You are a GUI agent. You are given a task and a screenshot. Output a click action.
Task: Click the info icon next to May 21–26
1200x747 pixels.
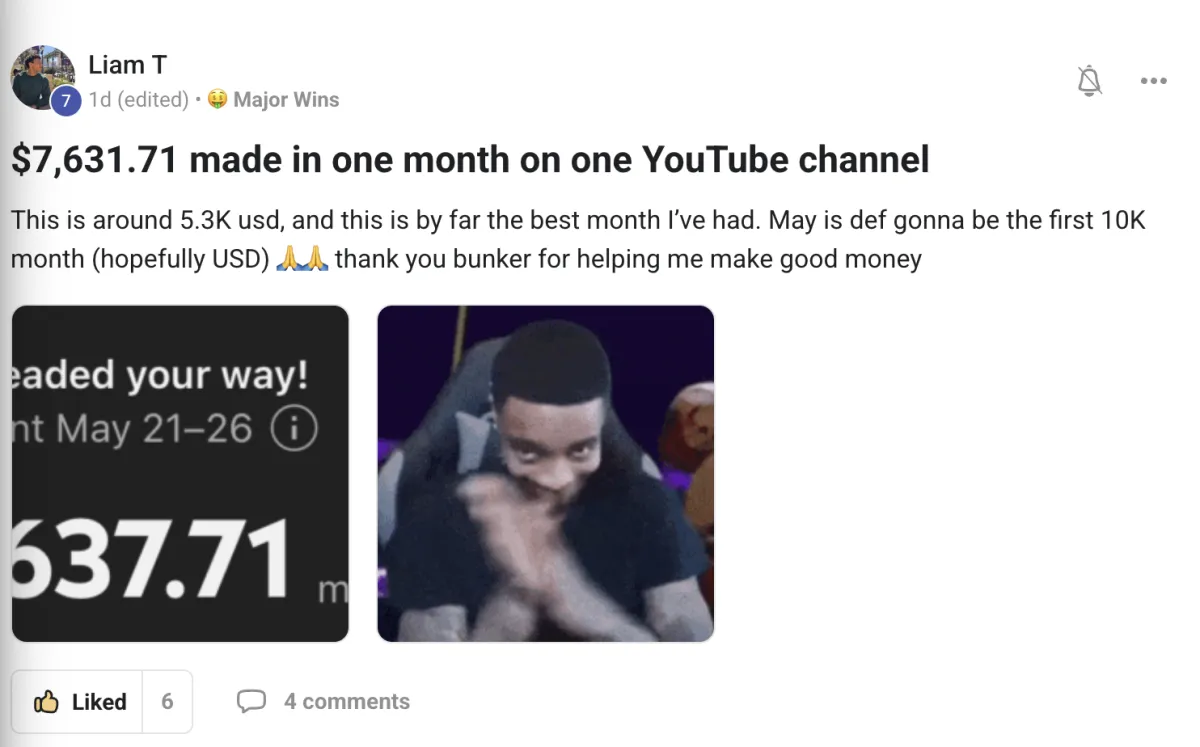(294, 430)
